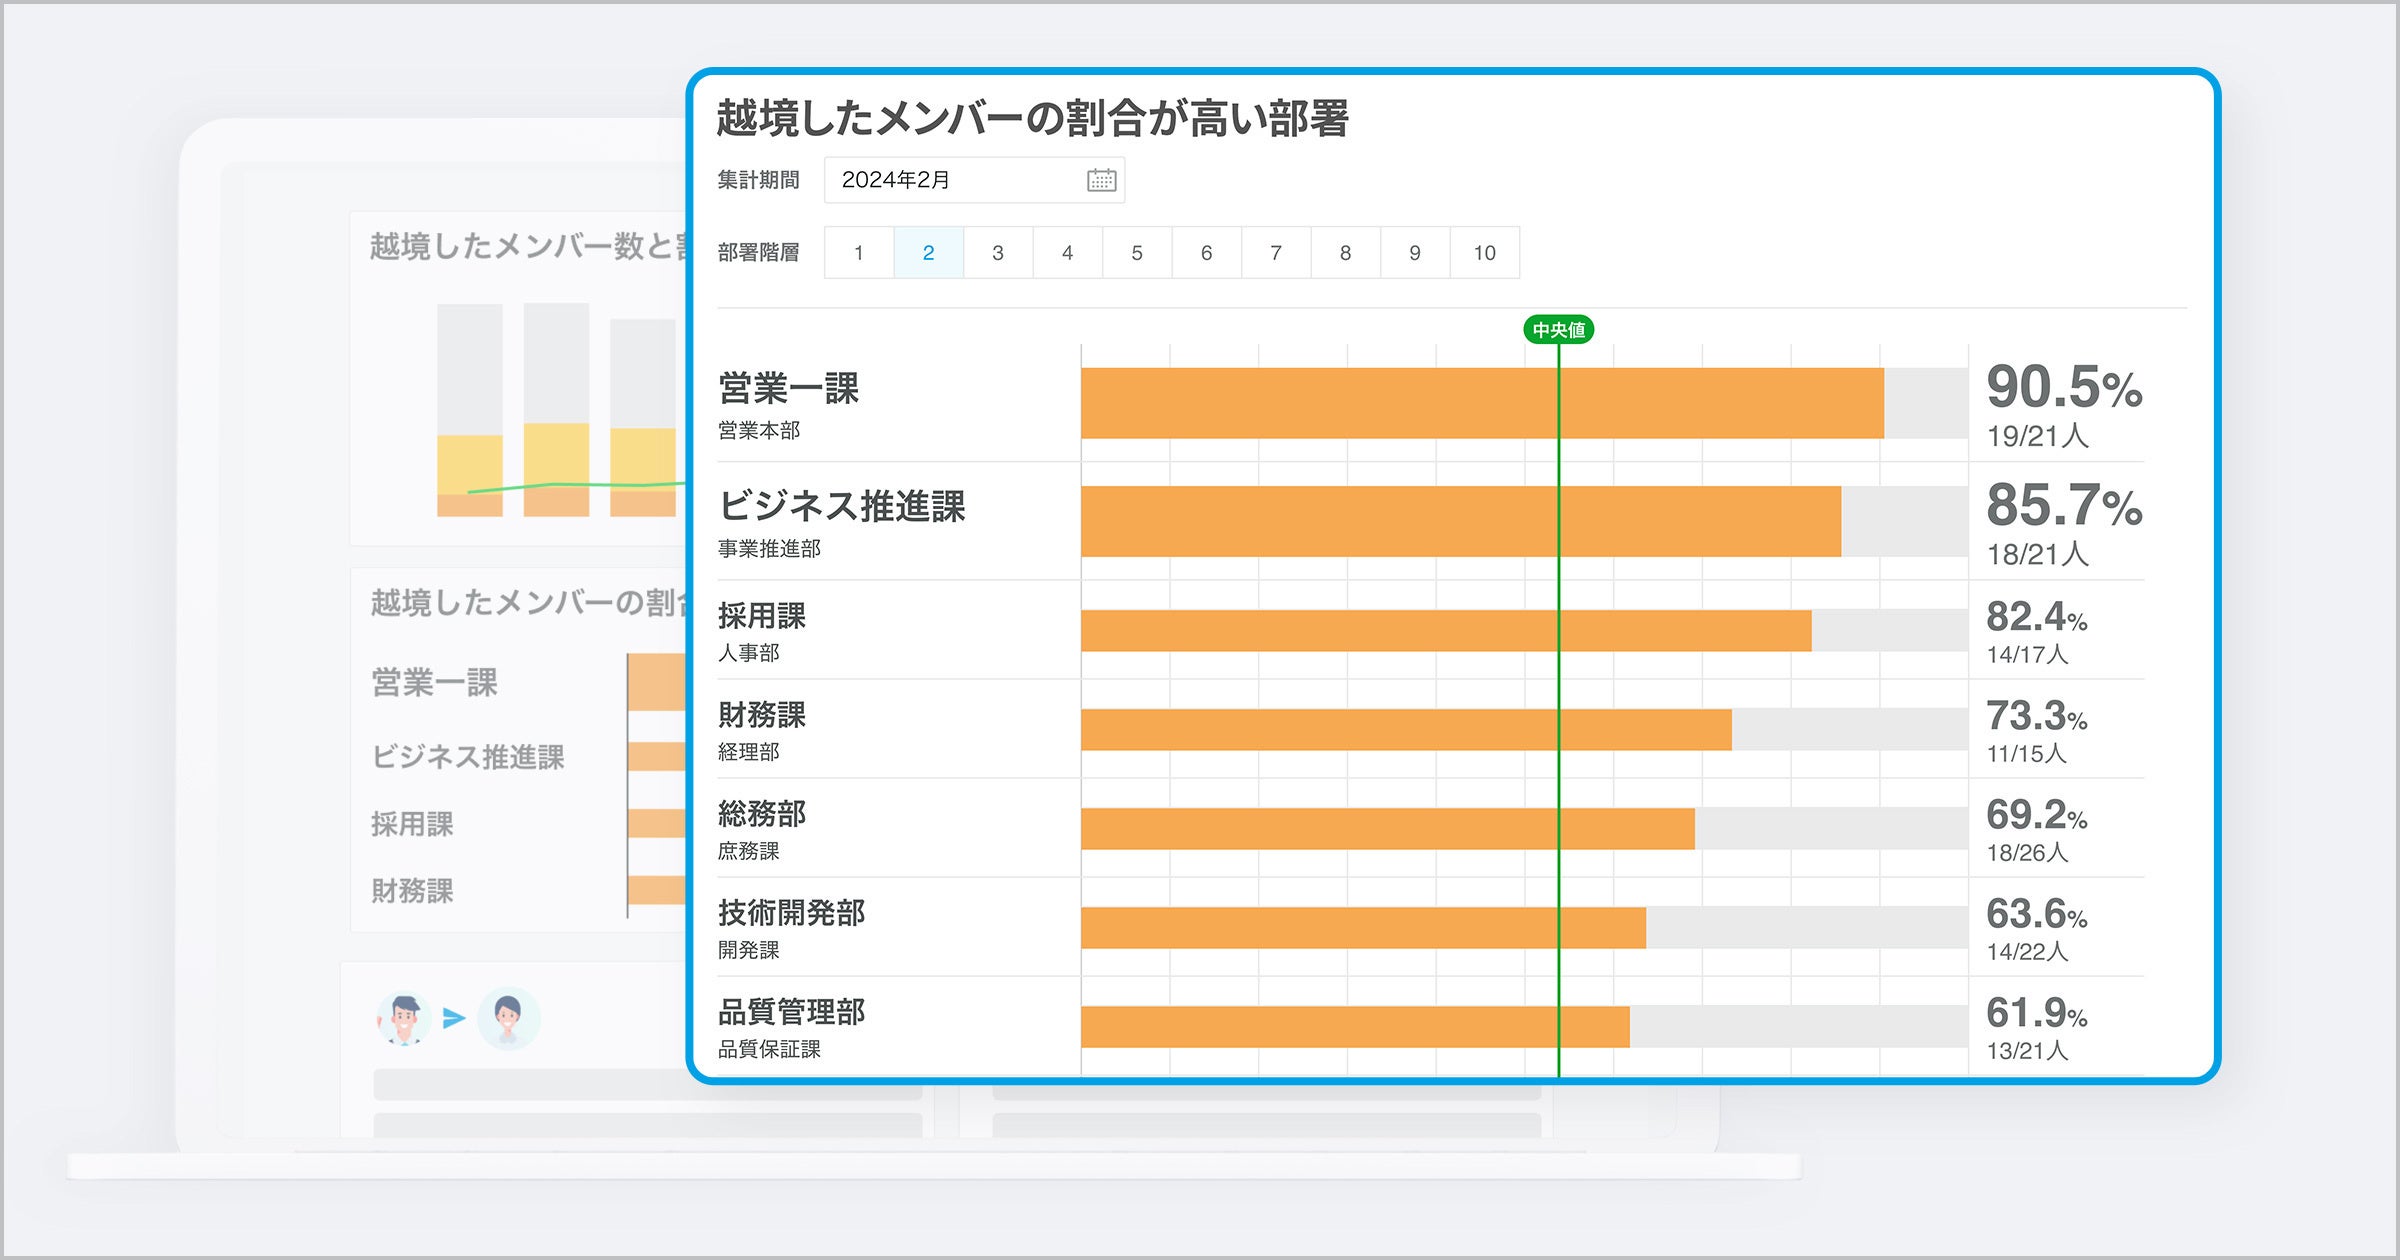Click the calendar icon in date field
2400x1260 pixels.
coord(1101,180)
